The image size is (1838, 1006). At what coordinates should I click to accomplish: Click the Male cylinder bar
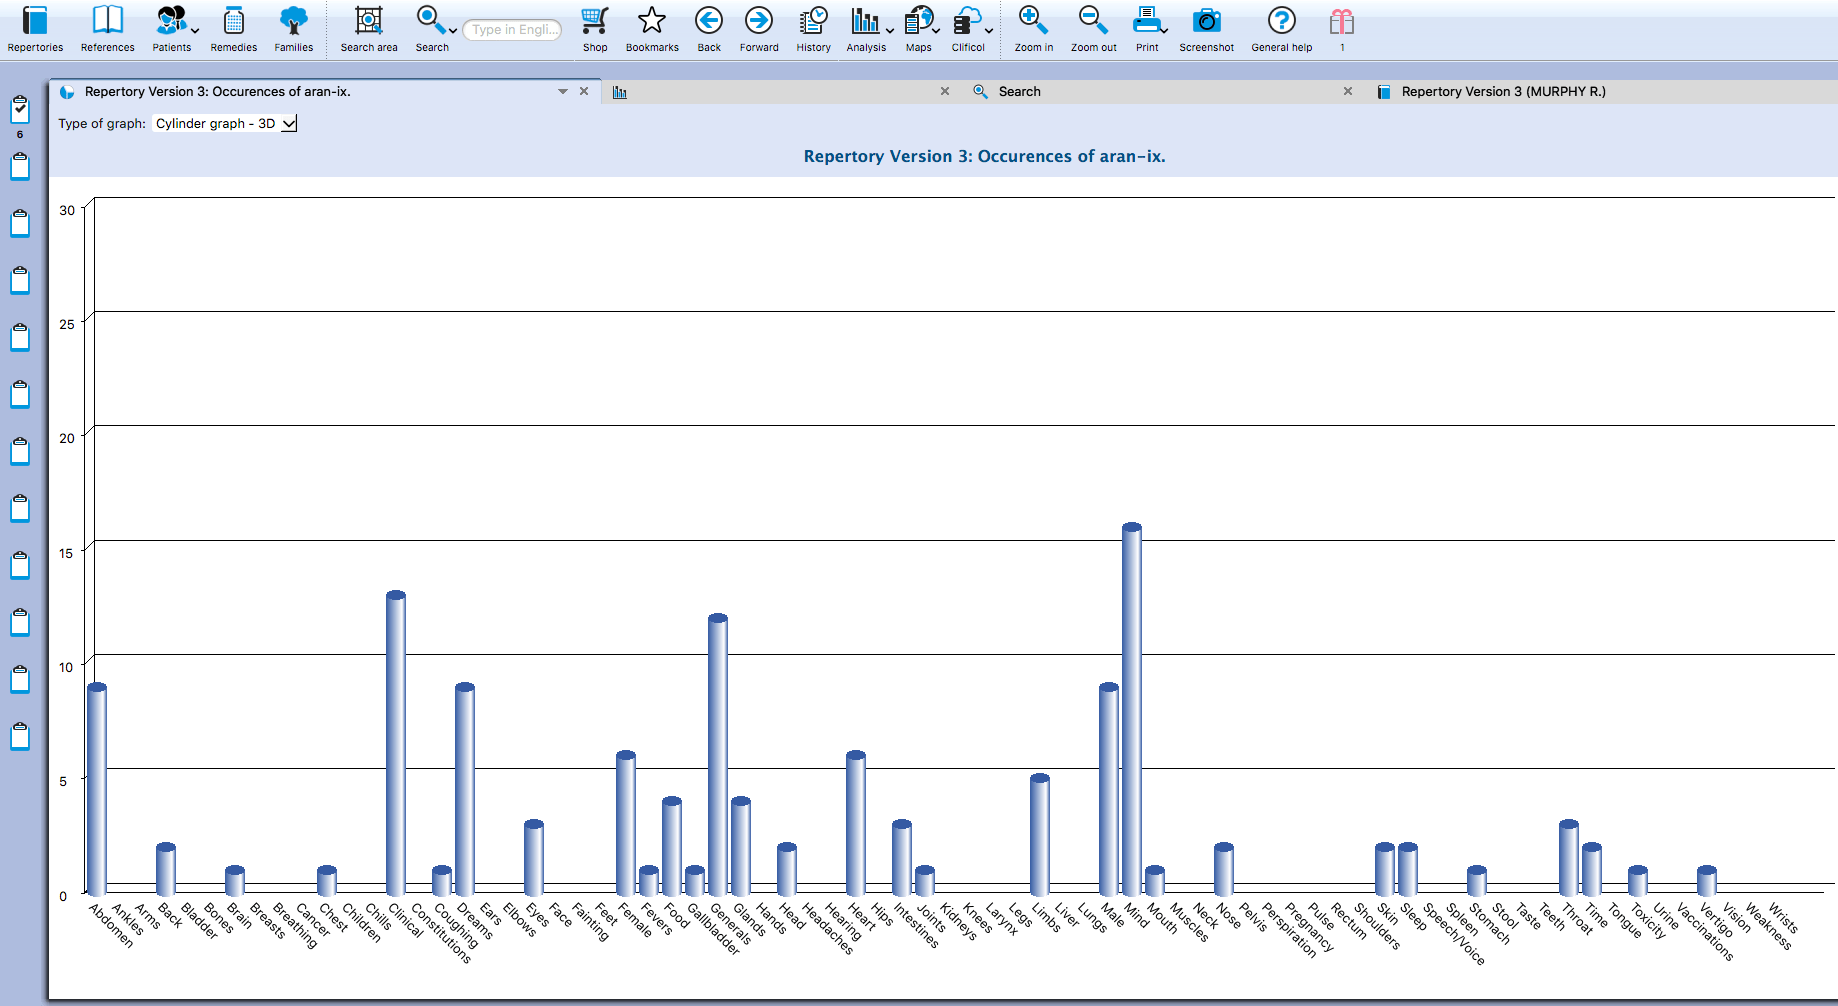(1108, 789)
